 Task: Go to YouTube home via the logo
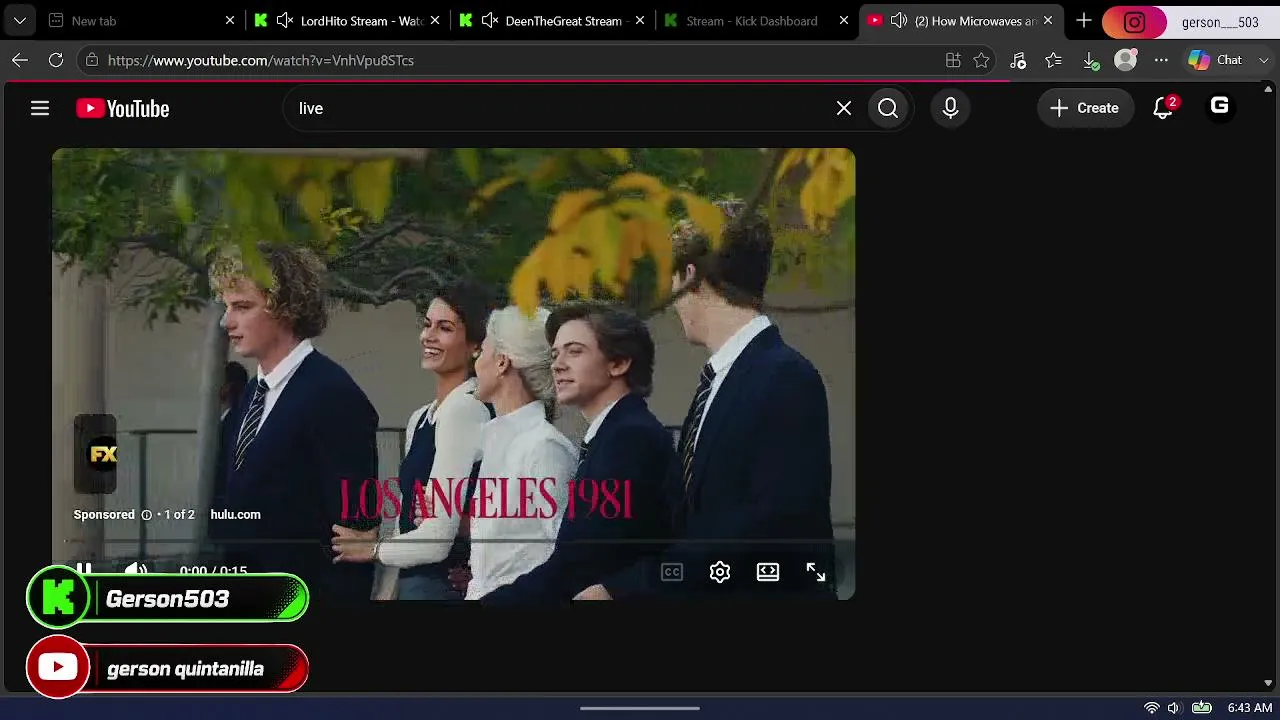click(123, 108)
